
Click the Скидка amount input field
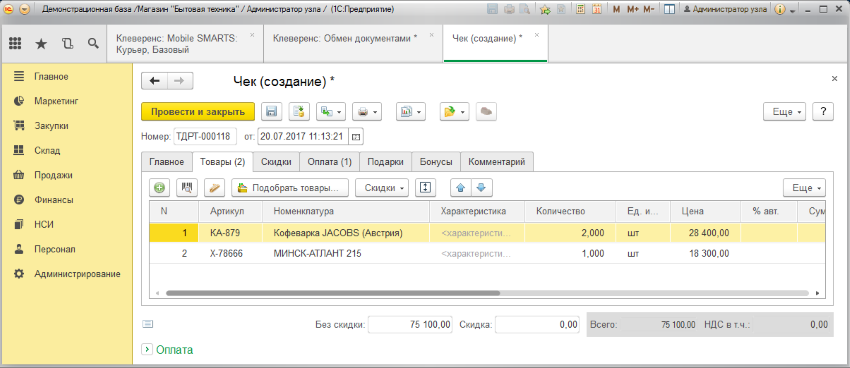coord(537,325)
